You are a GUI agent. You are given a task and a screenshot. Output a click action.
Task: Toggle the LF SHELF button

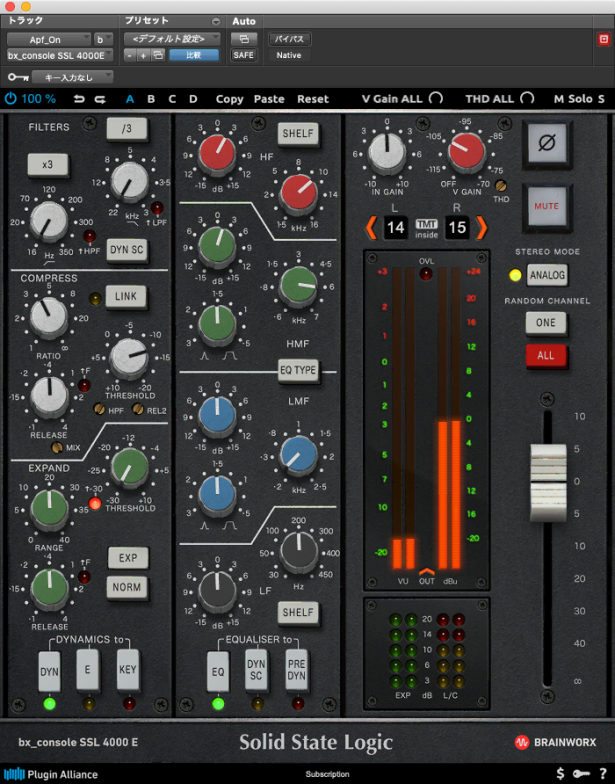pyautogui.click(x=298, y=612)
